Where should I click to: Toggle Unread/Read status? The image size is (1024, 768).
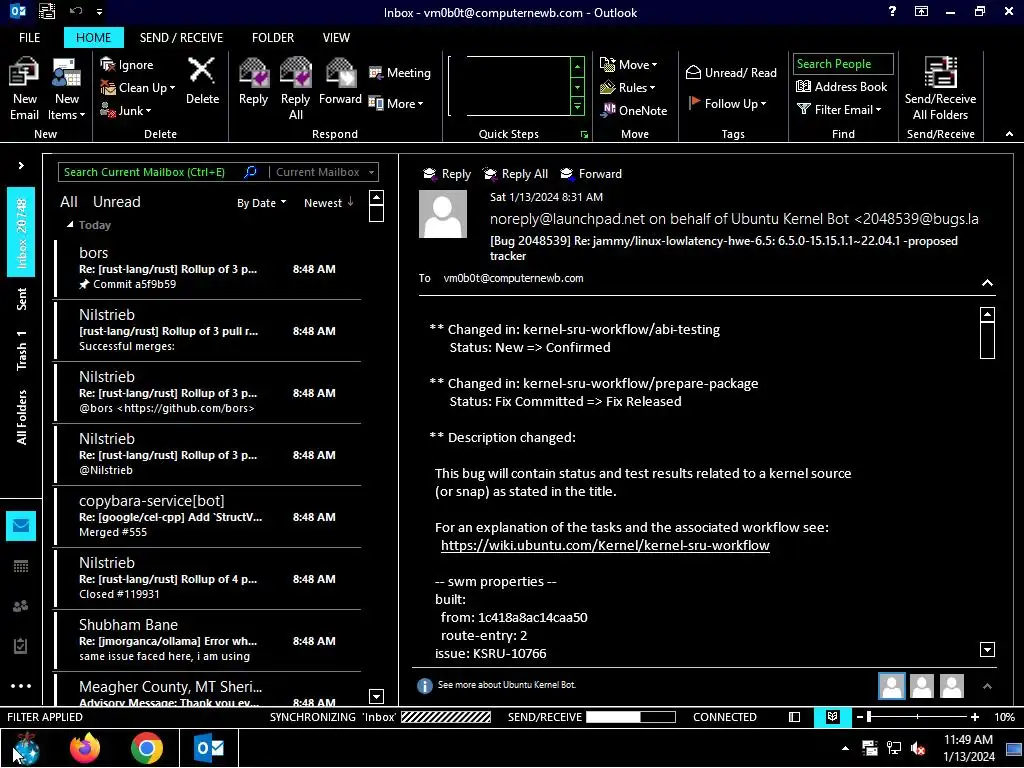click(x=731, y=72)
